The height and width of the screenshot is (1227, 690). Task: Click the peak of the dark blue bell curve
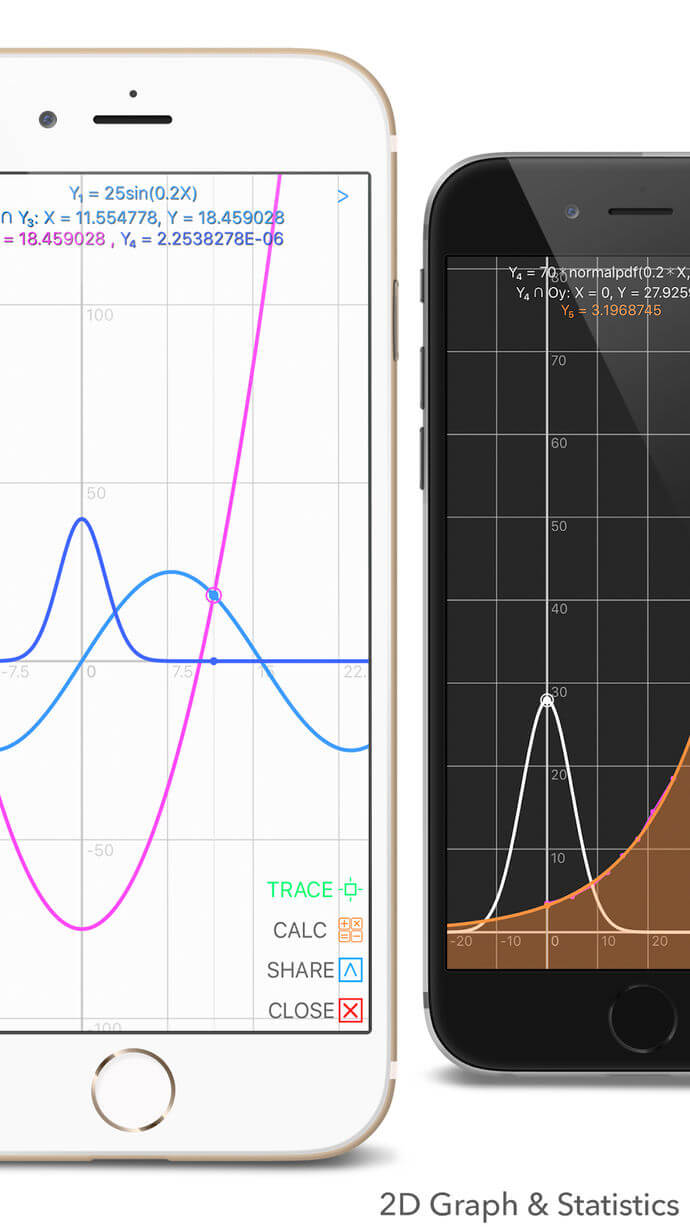click(82, 519)
